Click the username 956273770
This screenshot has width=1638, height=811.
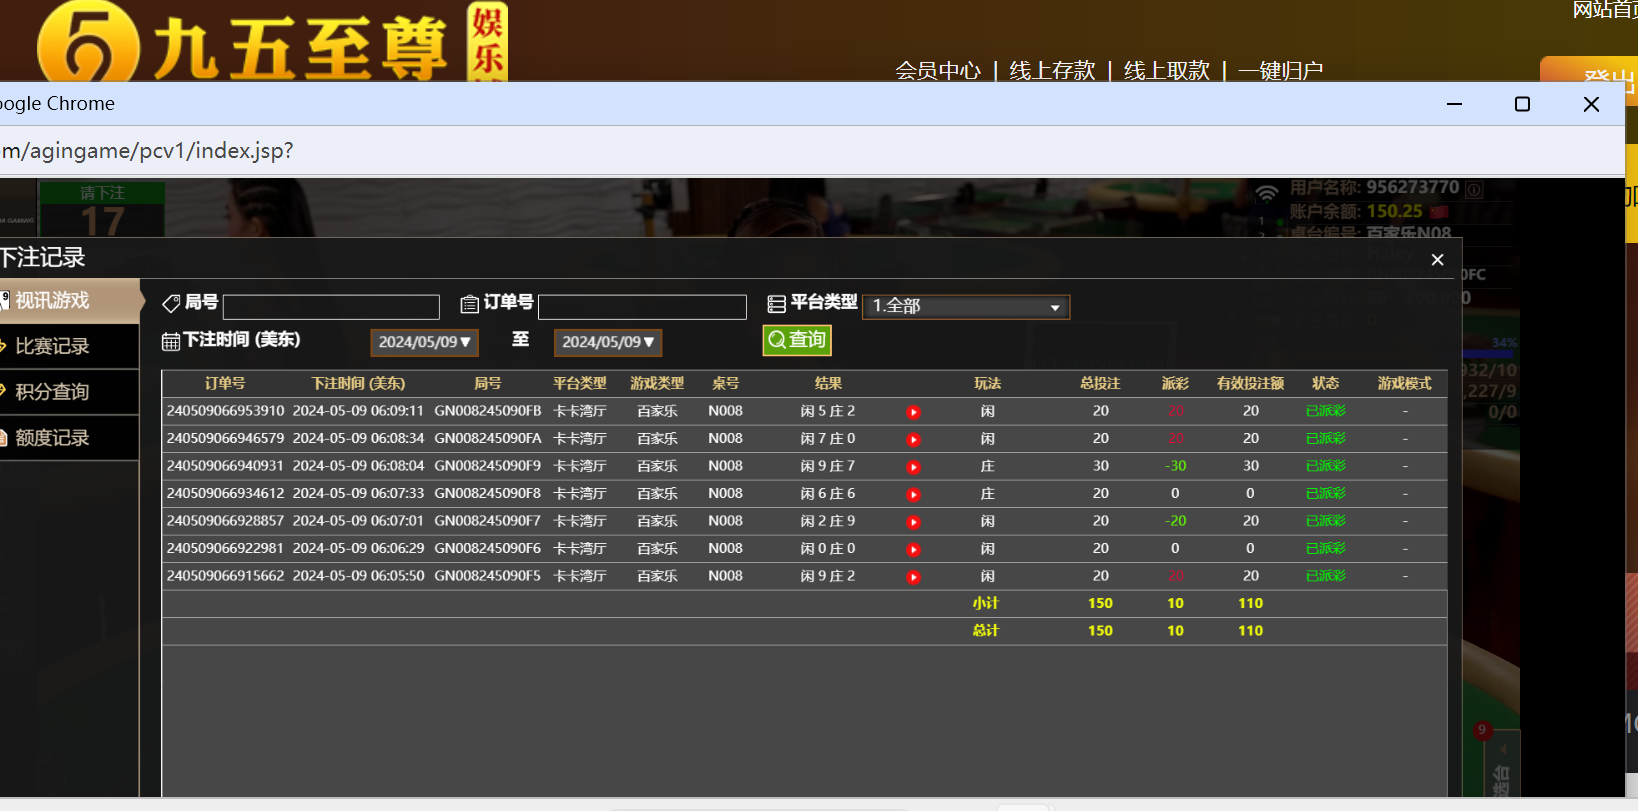pos(1413,188)
